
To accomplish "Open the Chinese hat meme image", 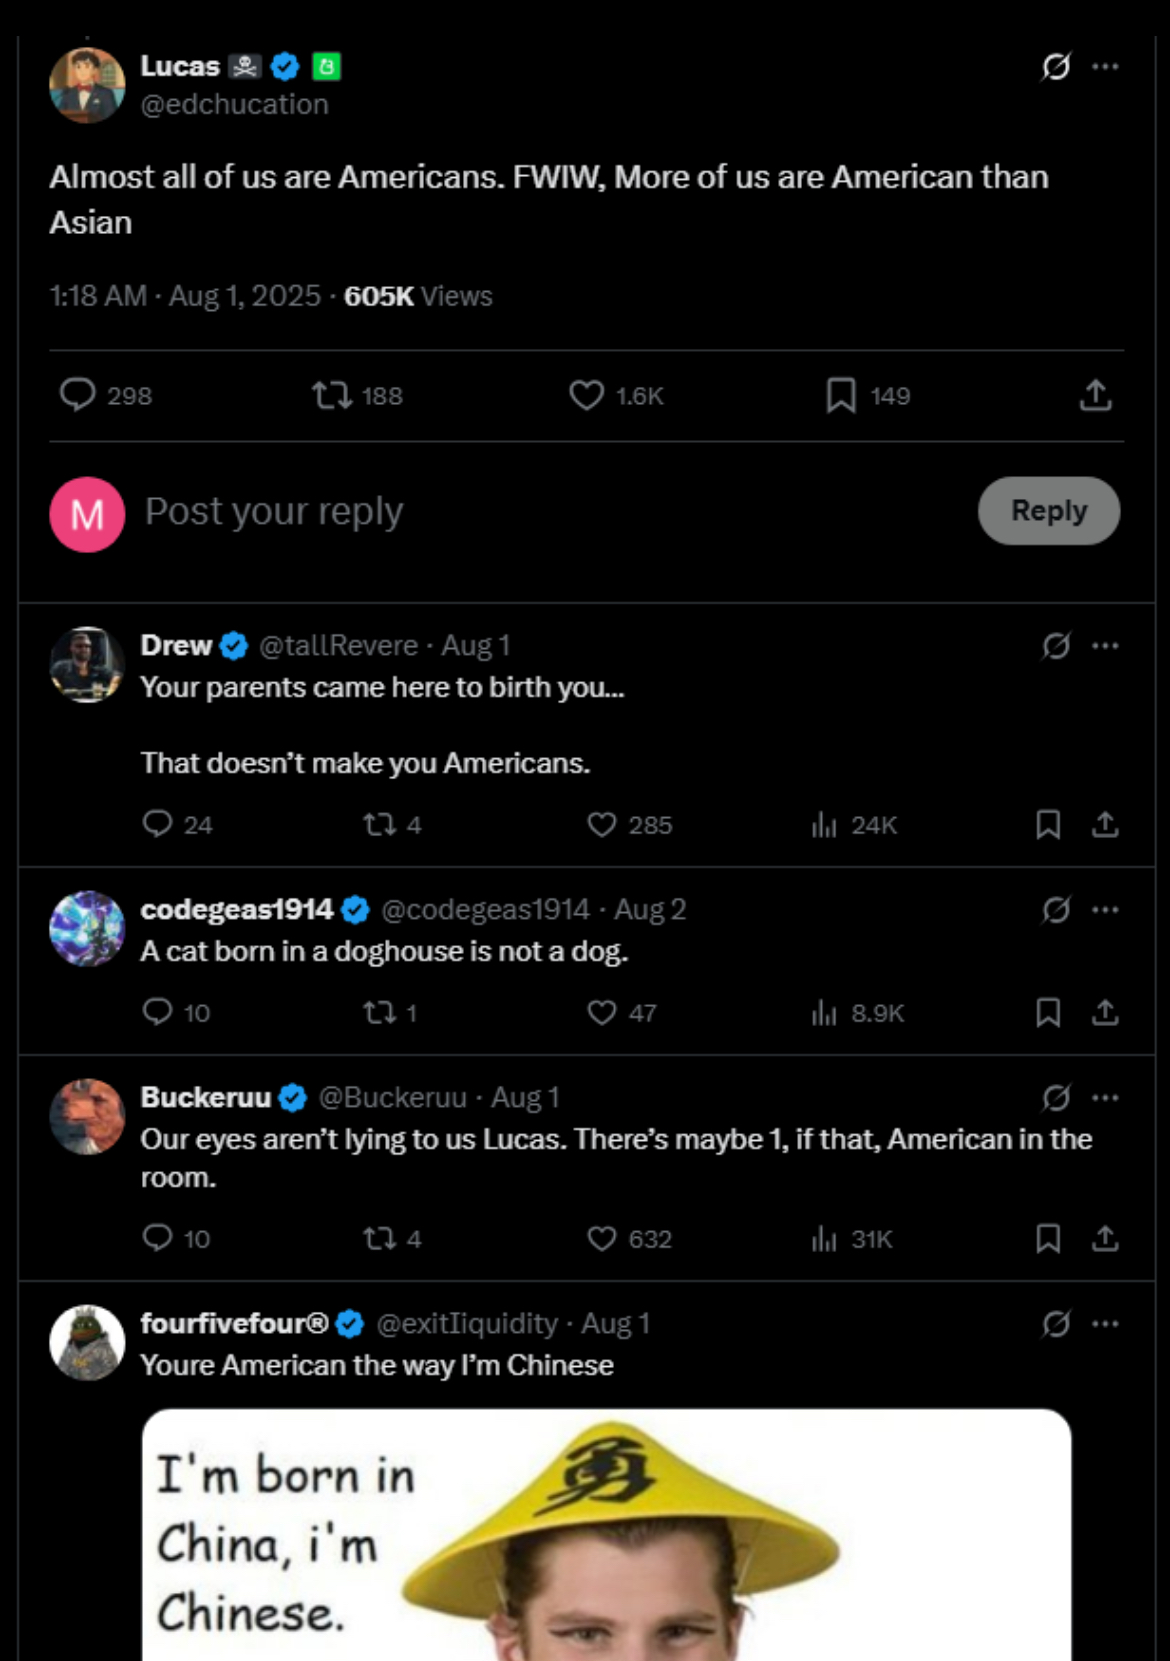I will click(x=606, y=1535).
